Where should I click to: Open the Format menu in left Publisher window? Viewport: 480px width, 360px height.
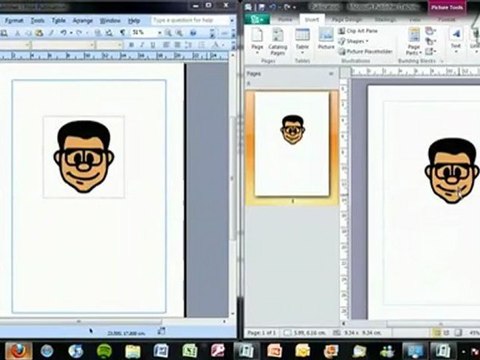coord(14,21)
